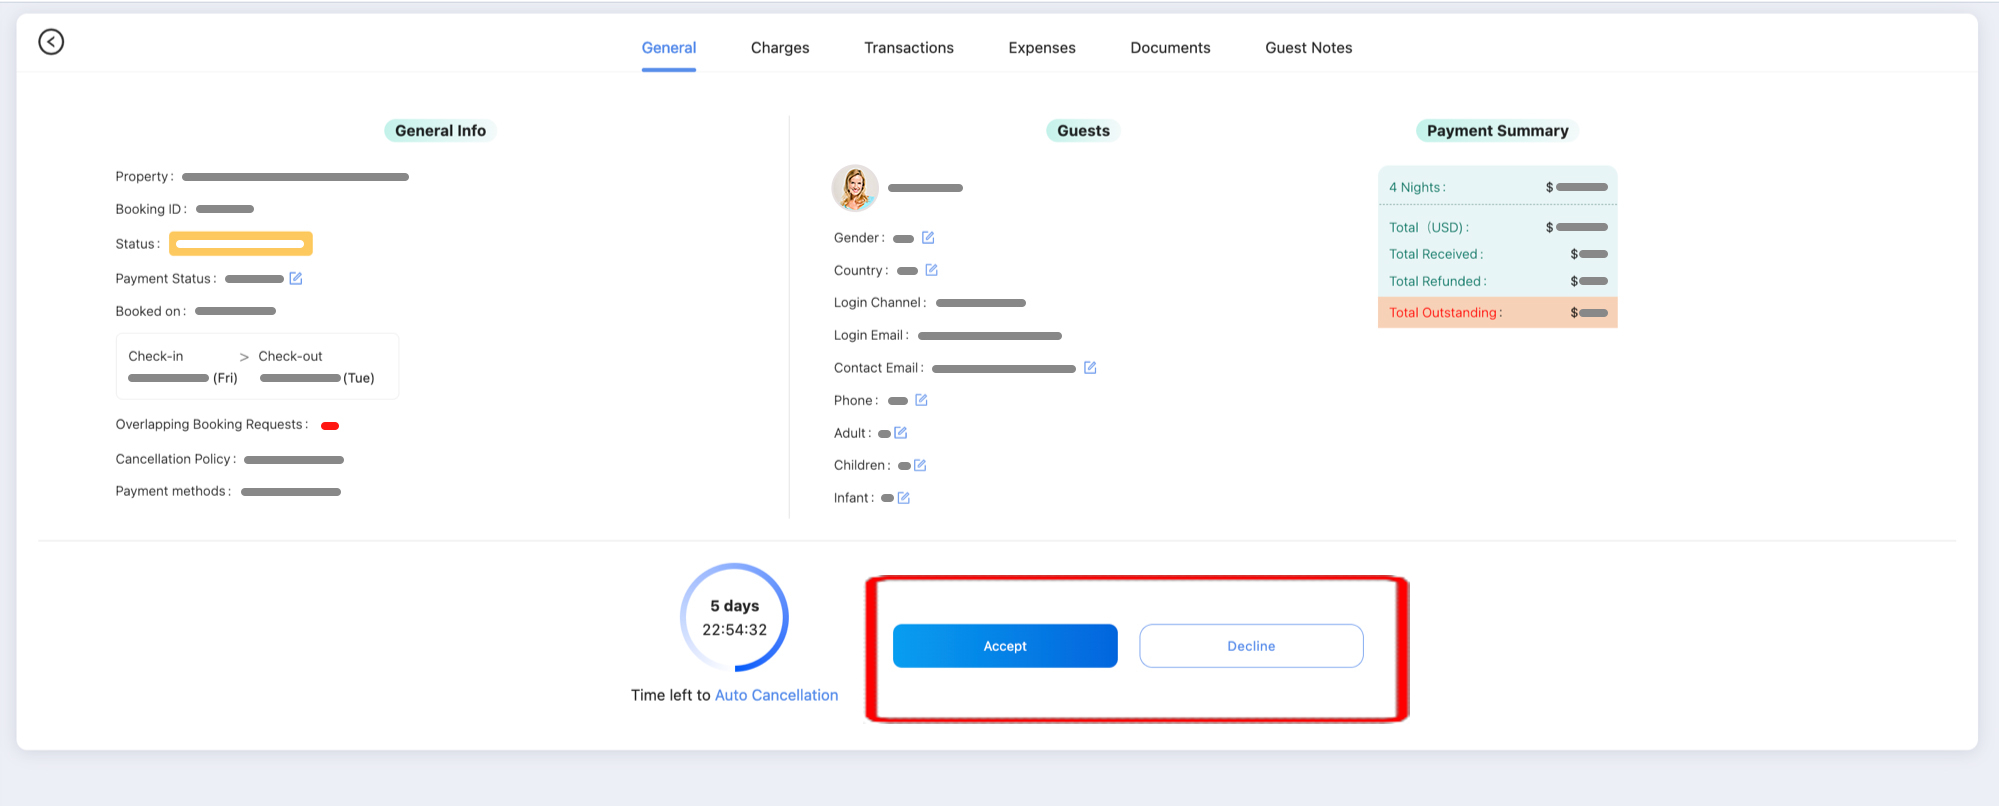The width and height of the screenshot is (1999, 806).
Task: Open the Documents tab
Action: [1170, 48]
